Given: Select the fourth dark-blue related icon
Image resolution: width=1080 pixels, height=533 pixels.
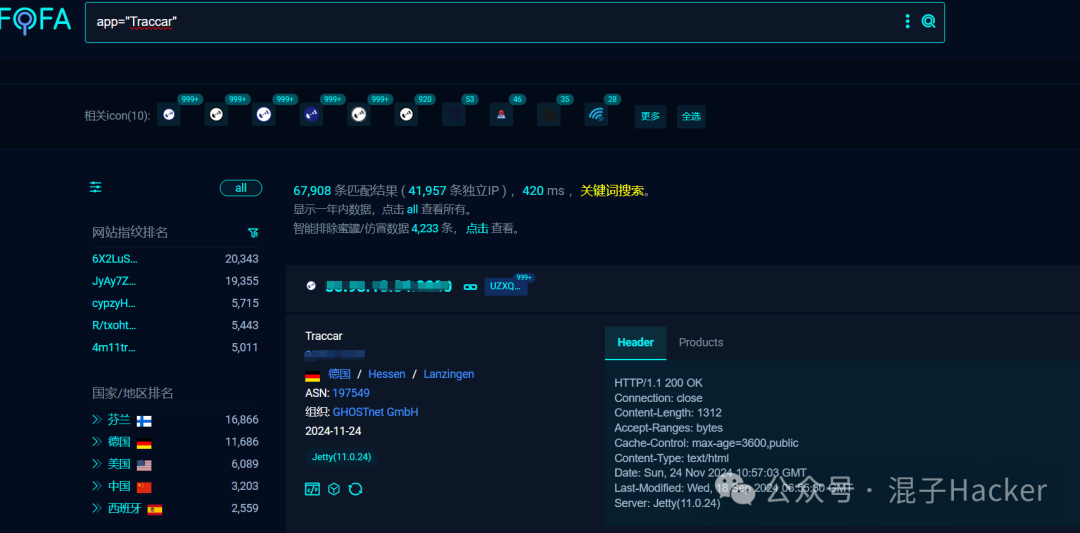Looking at the screenshot, I should 311,115.
